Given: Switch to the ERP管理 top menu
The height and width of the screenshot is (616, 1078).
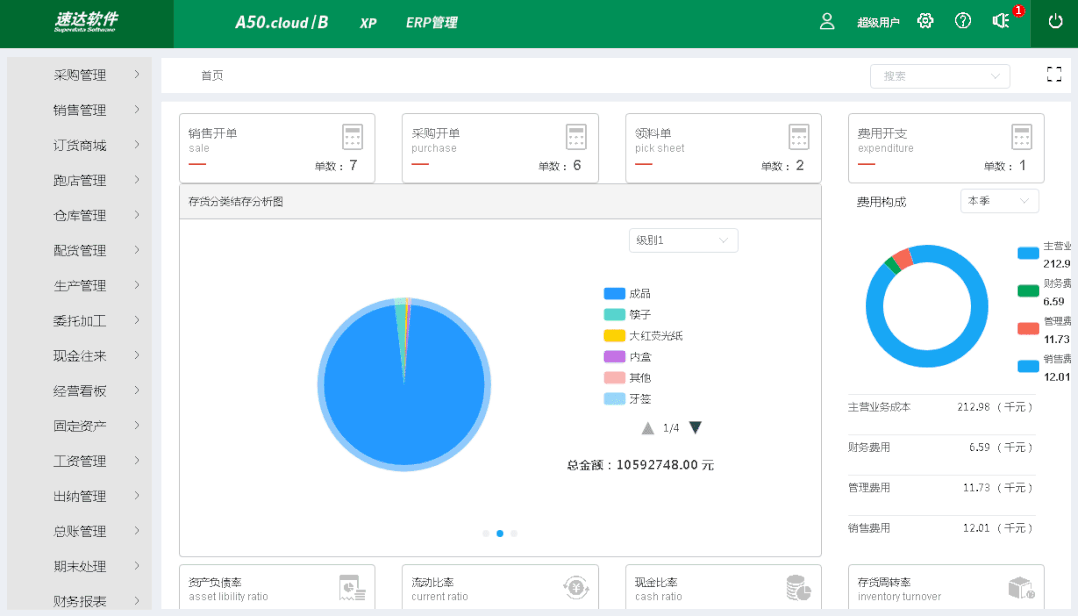Looking at the screenshot, I should [x=431, y=22].
